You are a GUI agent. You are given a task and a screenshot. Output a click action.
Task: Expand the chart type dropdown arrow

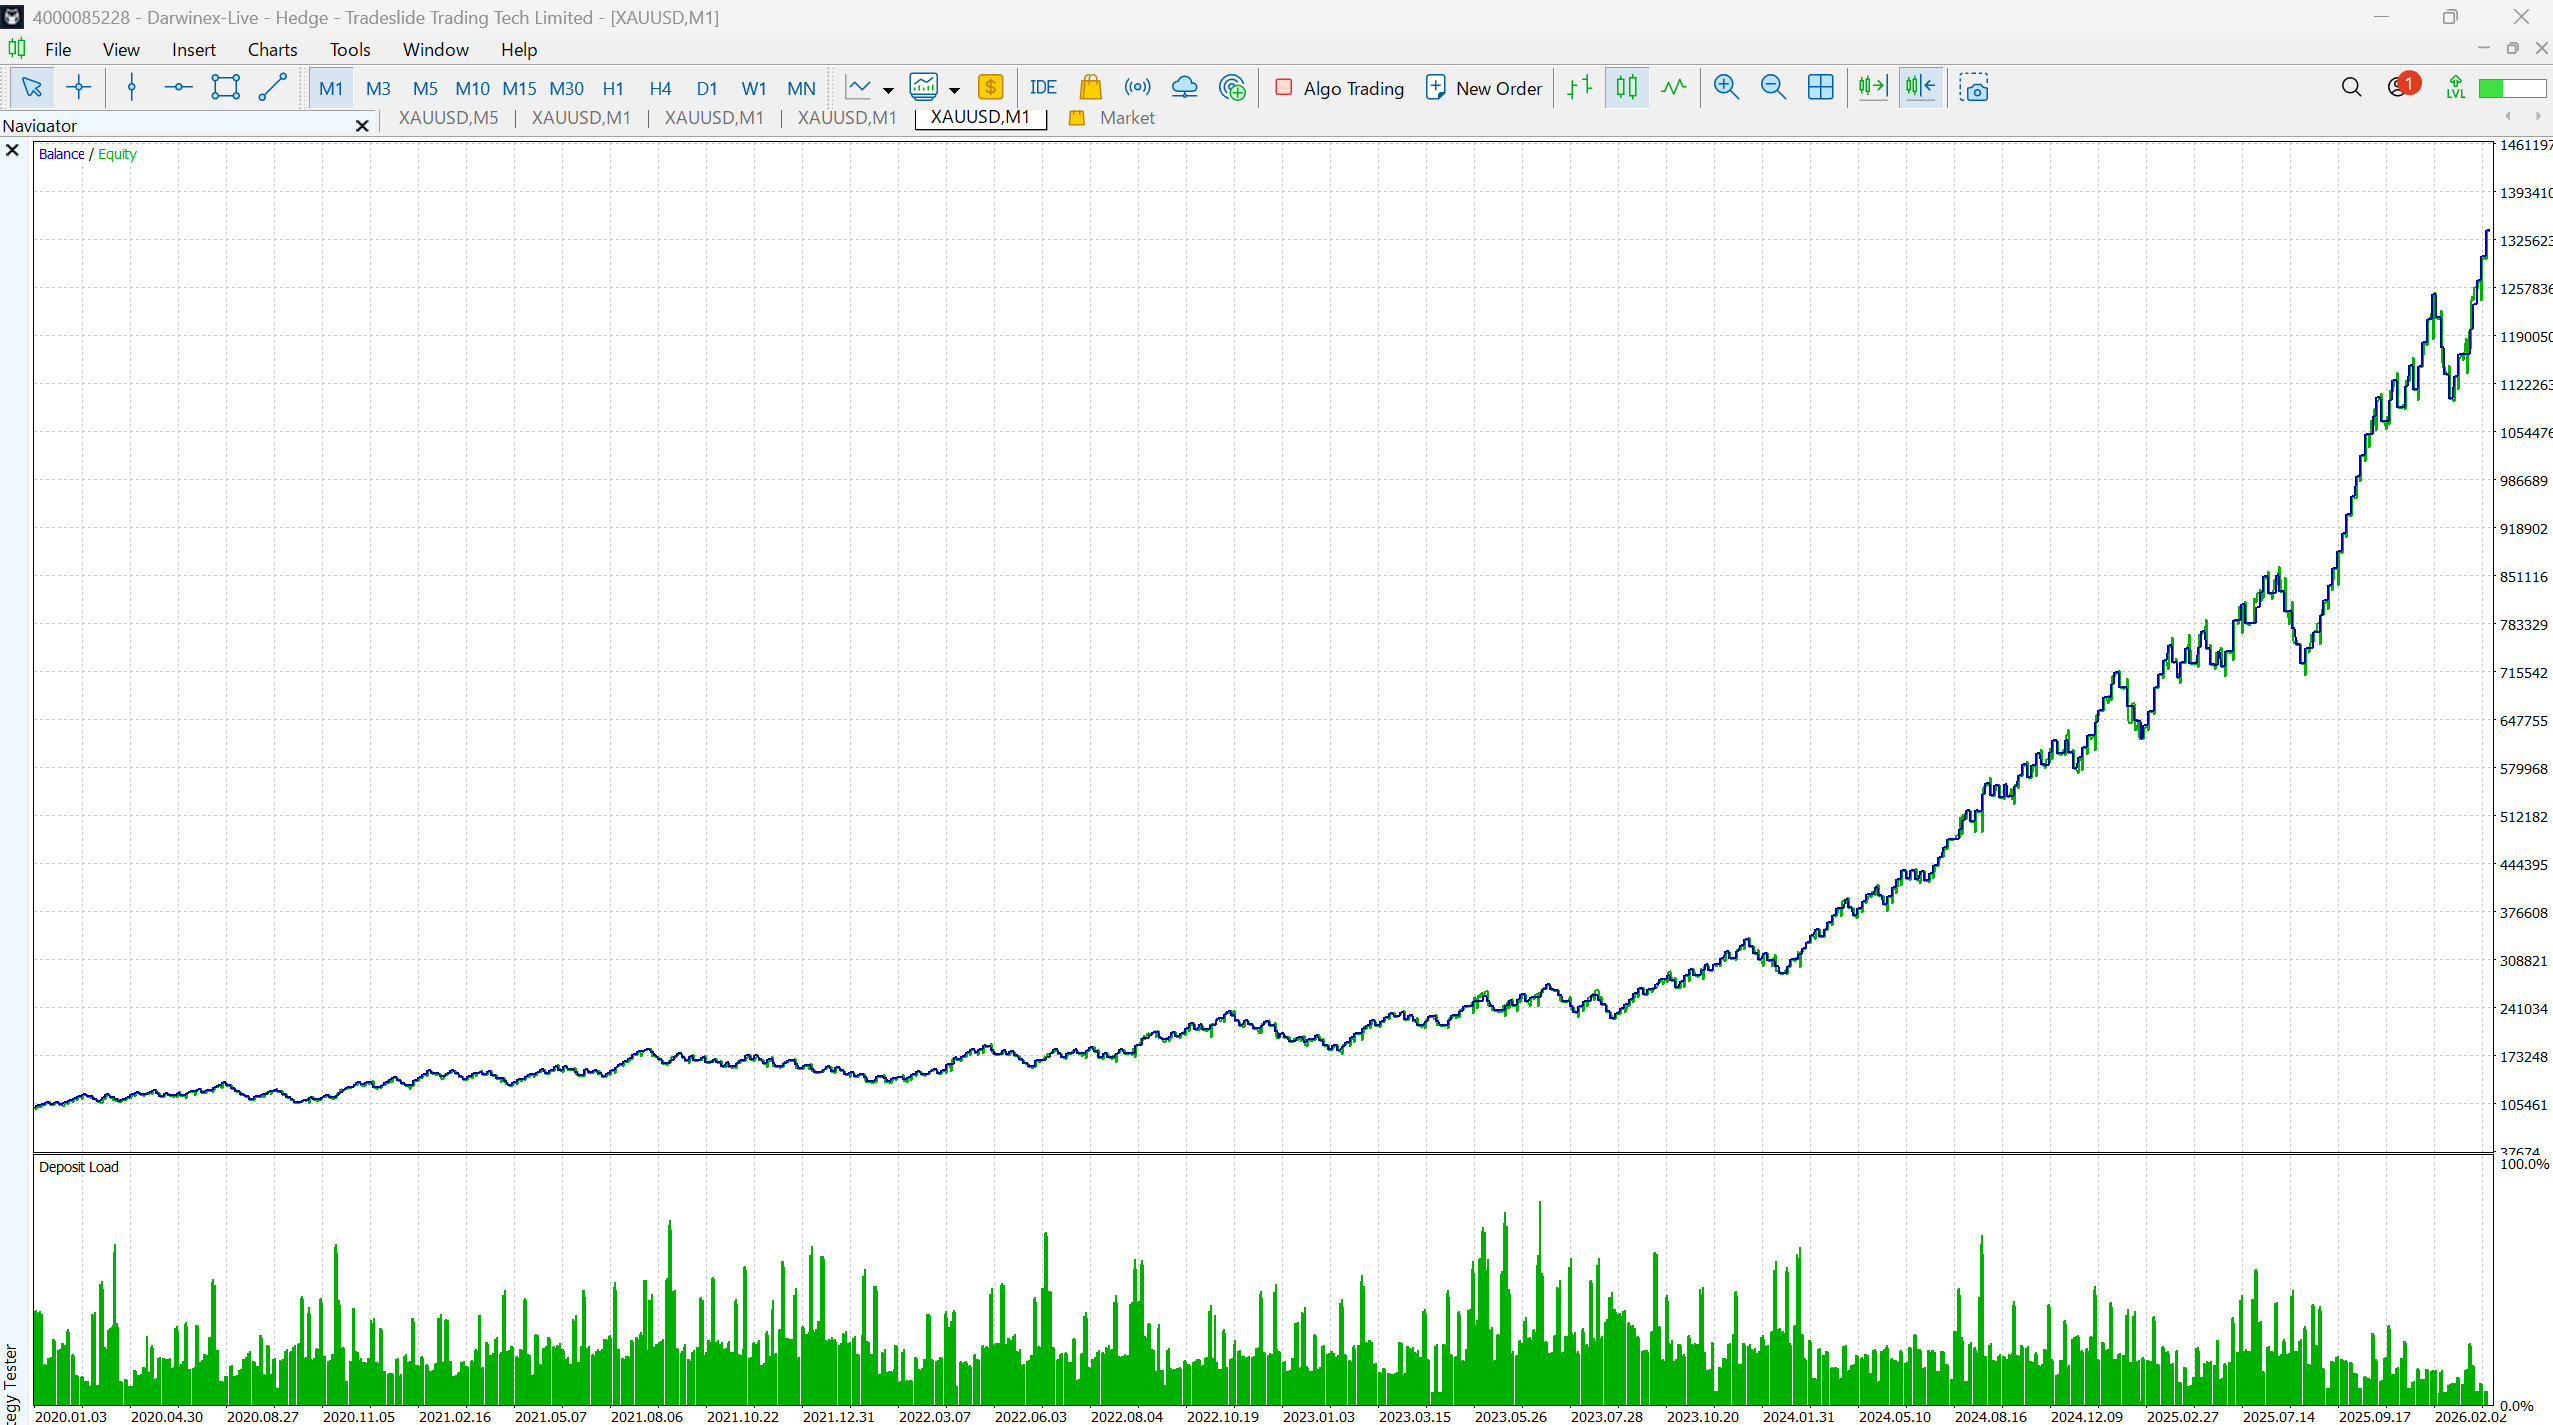click(x=888, y=90)
